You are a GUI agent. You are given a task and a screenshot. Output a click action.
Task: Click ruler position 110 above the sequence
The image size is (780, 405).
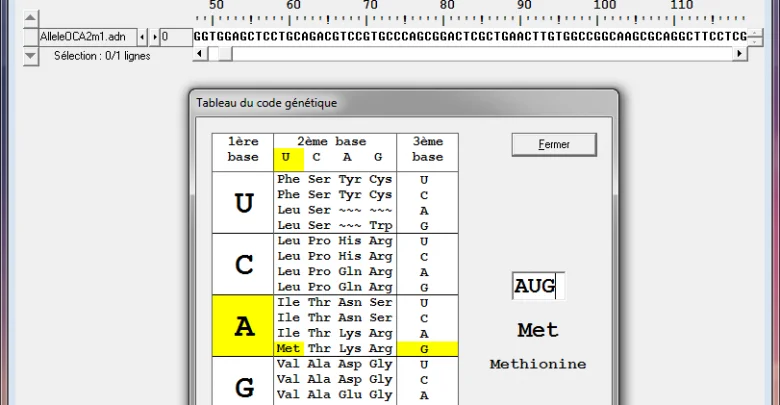point(682,5)
